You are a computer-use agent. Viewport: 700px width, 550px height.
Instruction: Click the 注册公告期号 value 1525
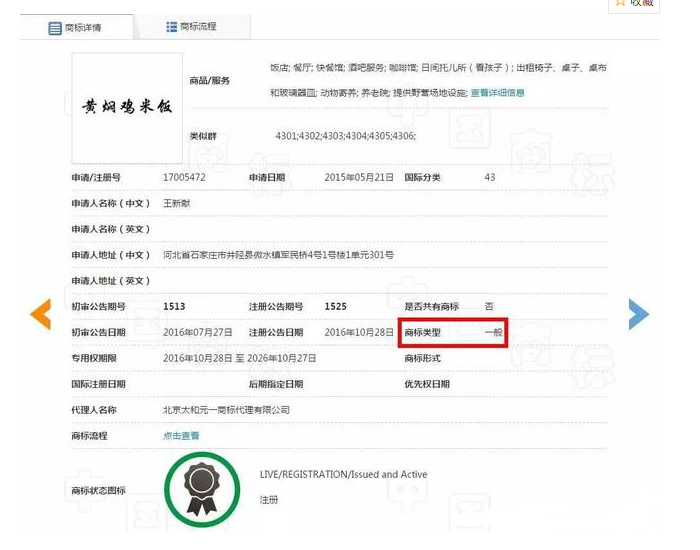(336, 306)
